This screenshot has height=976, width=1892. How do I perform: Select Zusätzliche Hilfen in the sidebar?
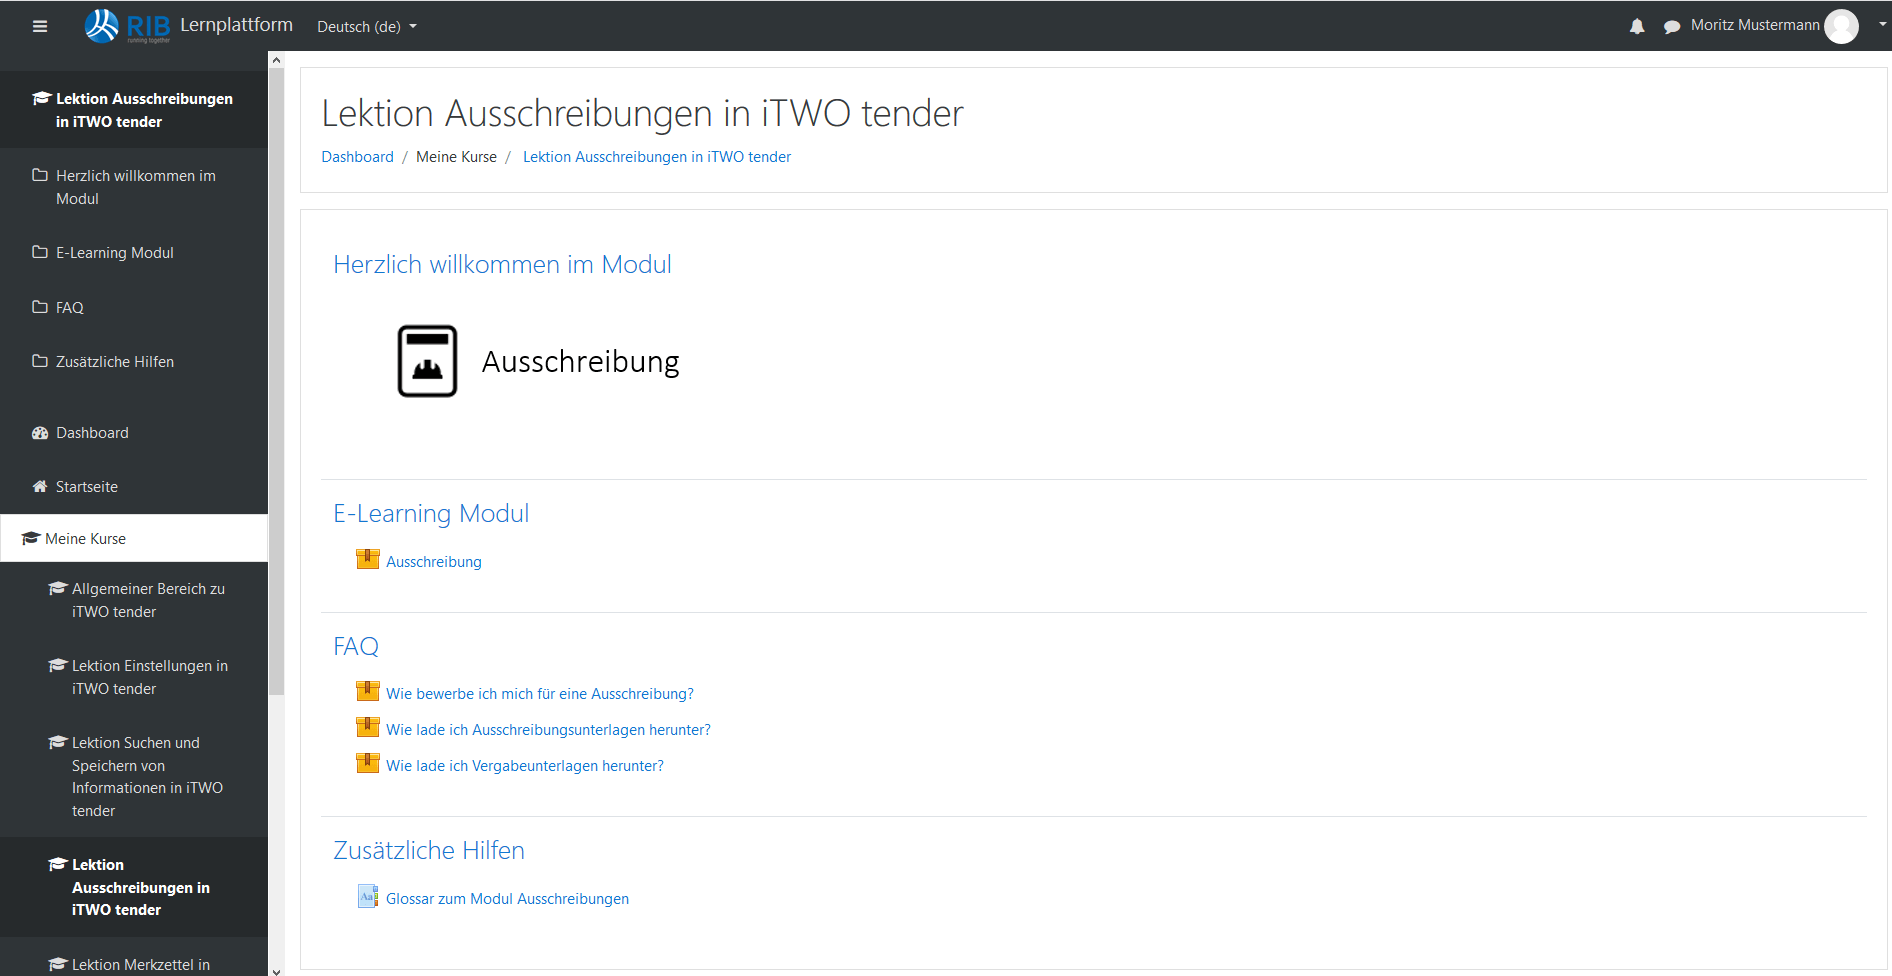[x=134, y=362]
